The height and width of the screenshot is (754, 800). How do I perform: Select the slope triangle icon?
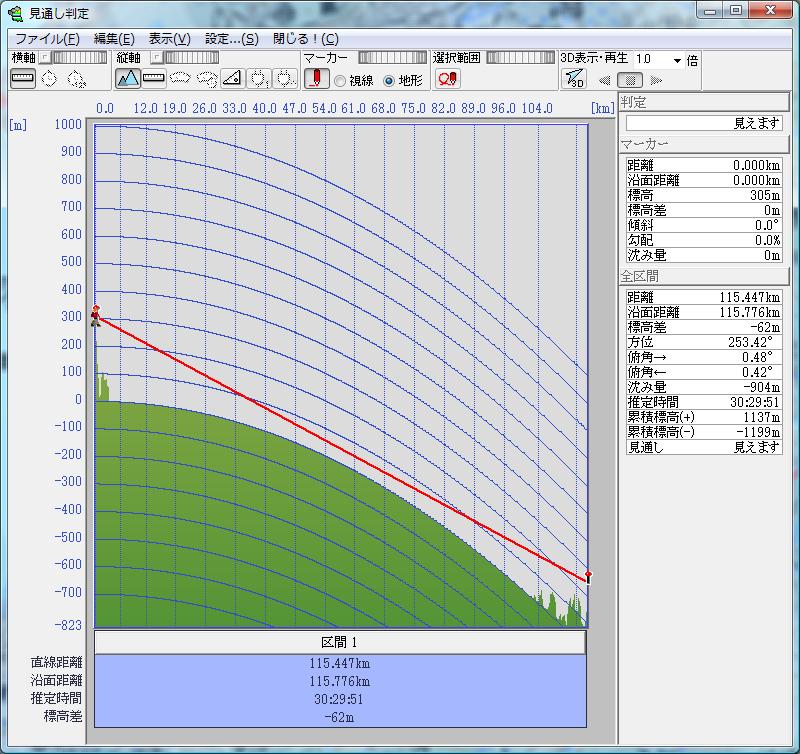(x=232, y=79)
